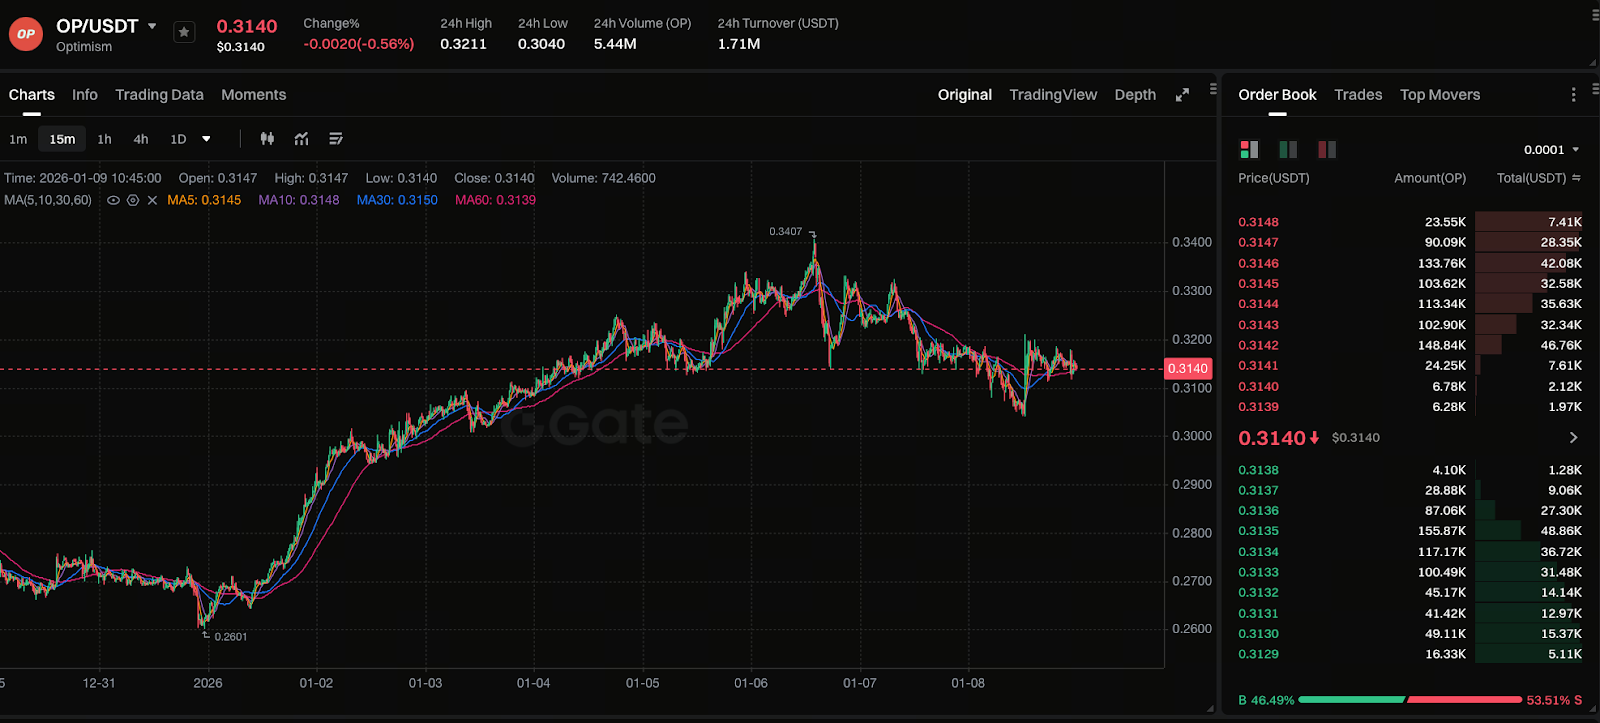Click the chart panel drag handle icon

(x=1213, y=89)
